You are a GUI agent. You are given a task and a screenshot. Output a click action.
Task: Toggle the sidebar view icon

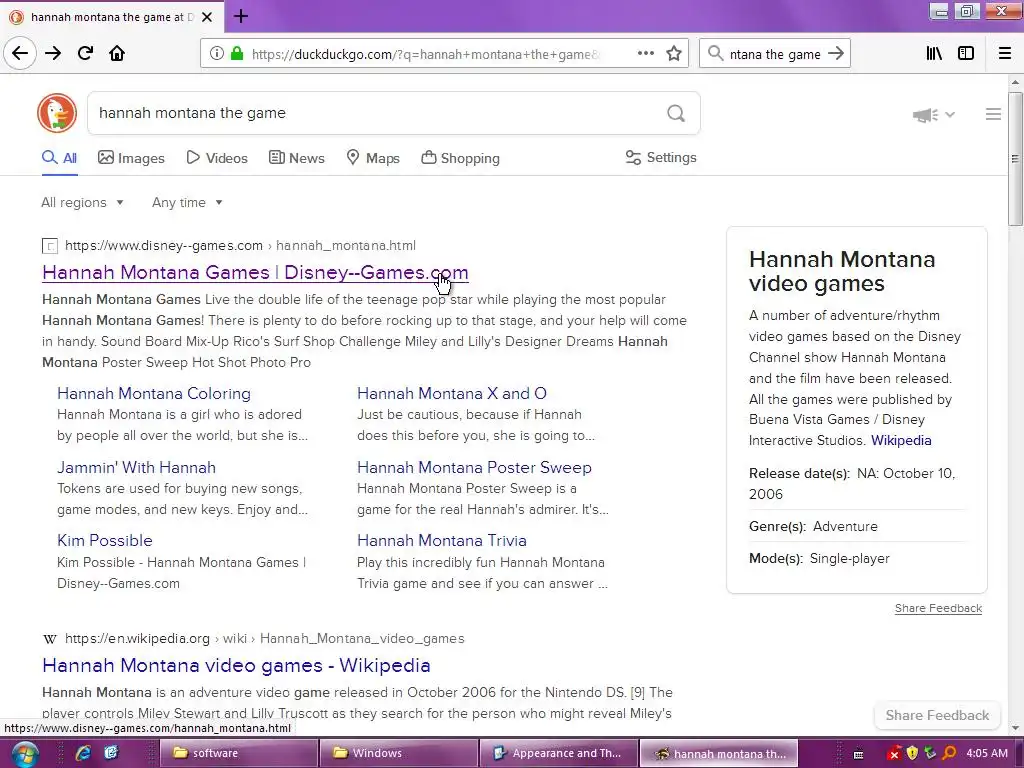(966, 54)
